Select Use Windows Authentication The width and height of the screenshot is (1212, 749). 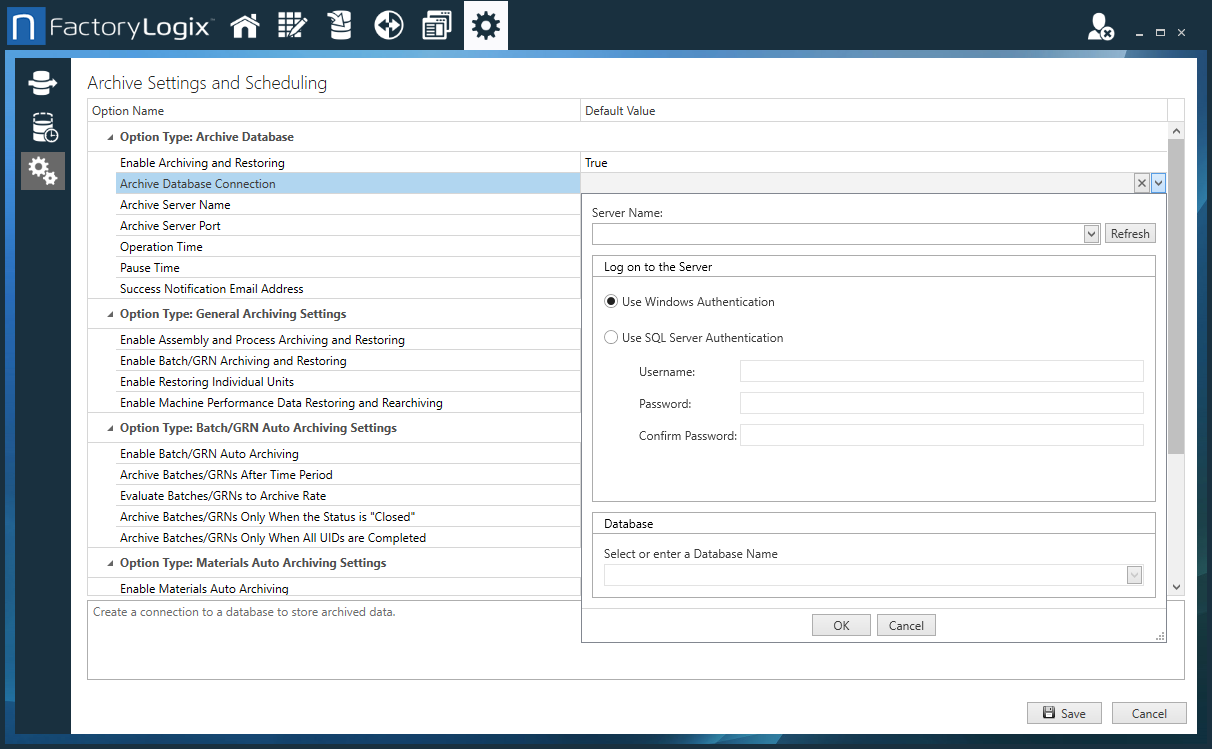pyautogui.click(x=611, y=301)
